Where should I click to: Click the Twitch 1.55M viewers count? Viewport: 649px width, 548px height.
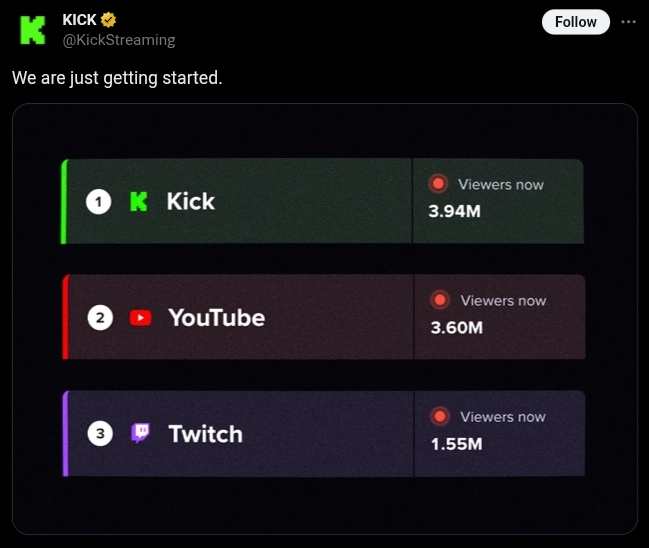click(457, 444)
